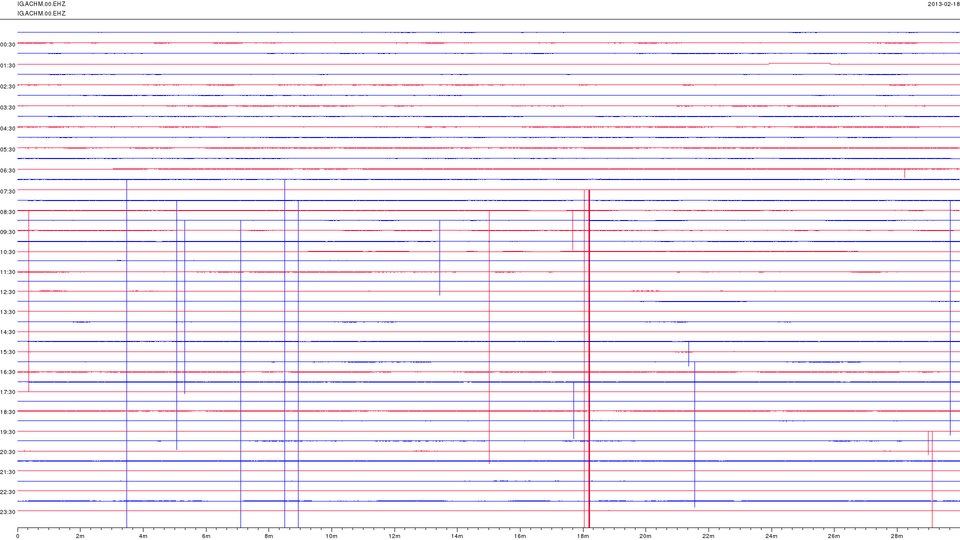Click the 22m axis tick label

tap(708, 536)
